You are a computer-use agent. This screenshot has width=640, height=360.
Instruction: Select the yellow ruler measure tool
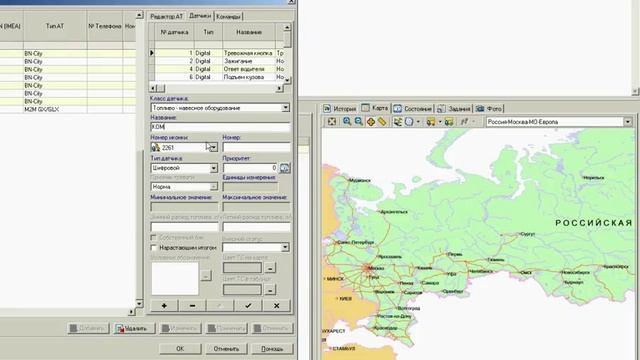[382, 122]
